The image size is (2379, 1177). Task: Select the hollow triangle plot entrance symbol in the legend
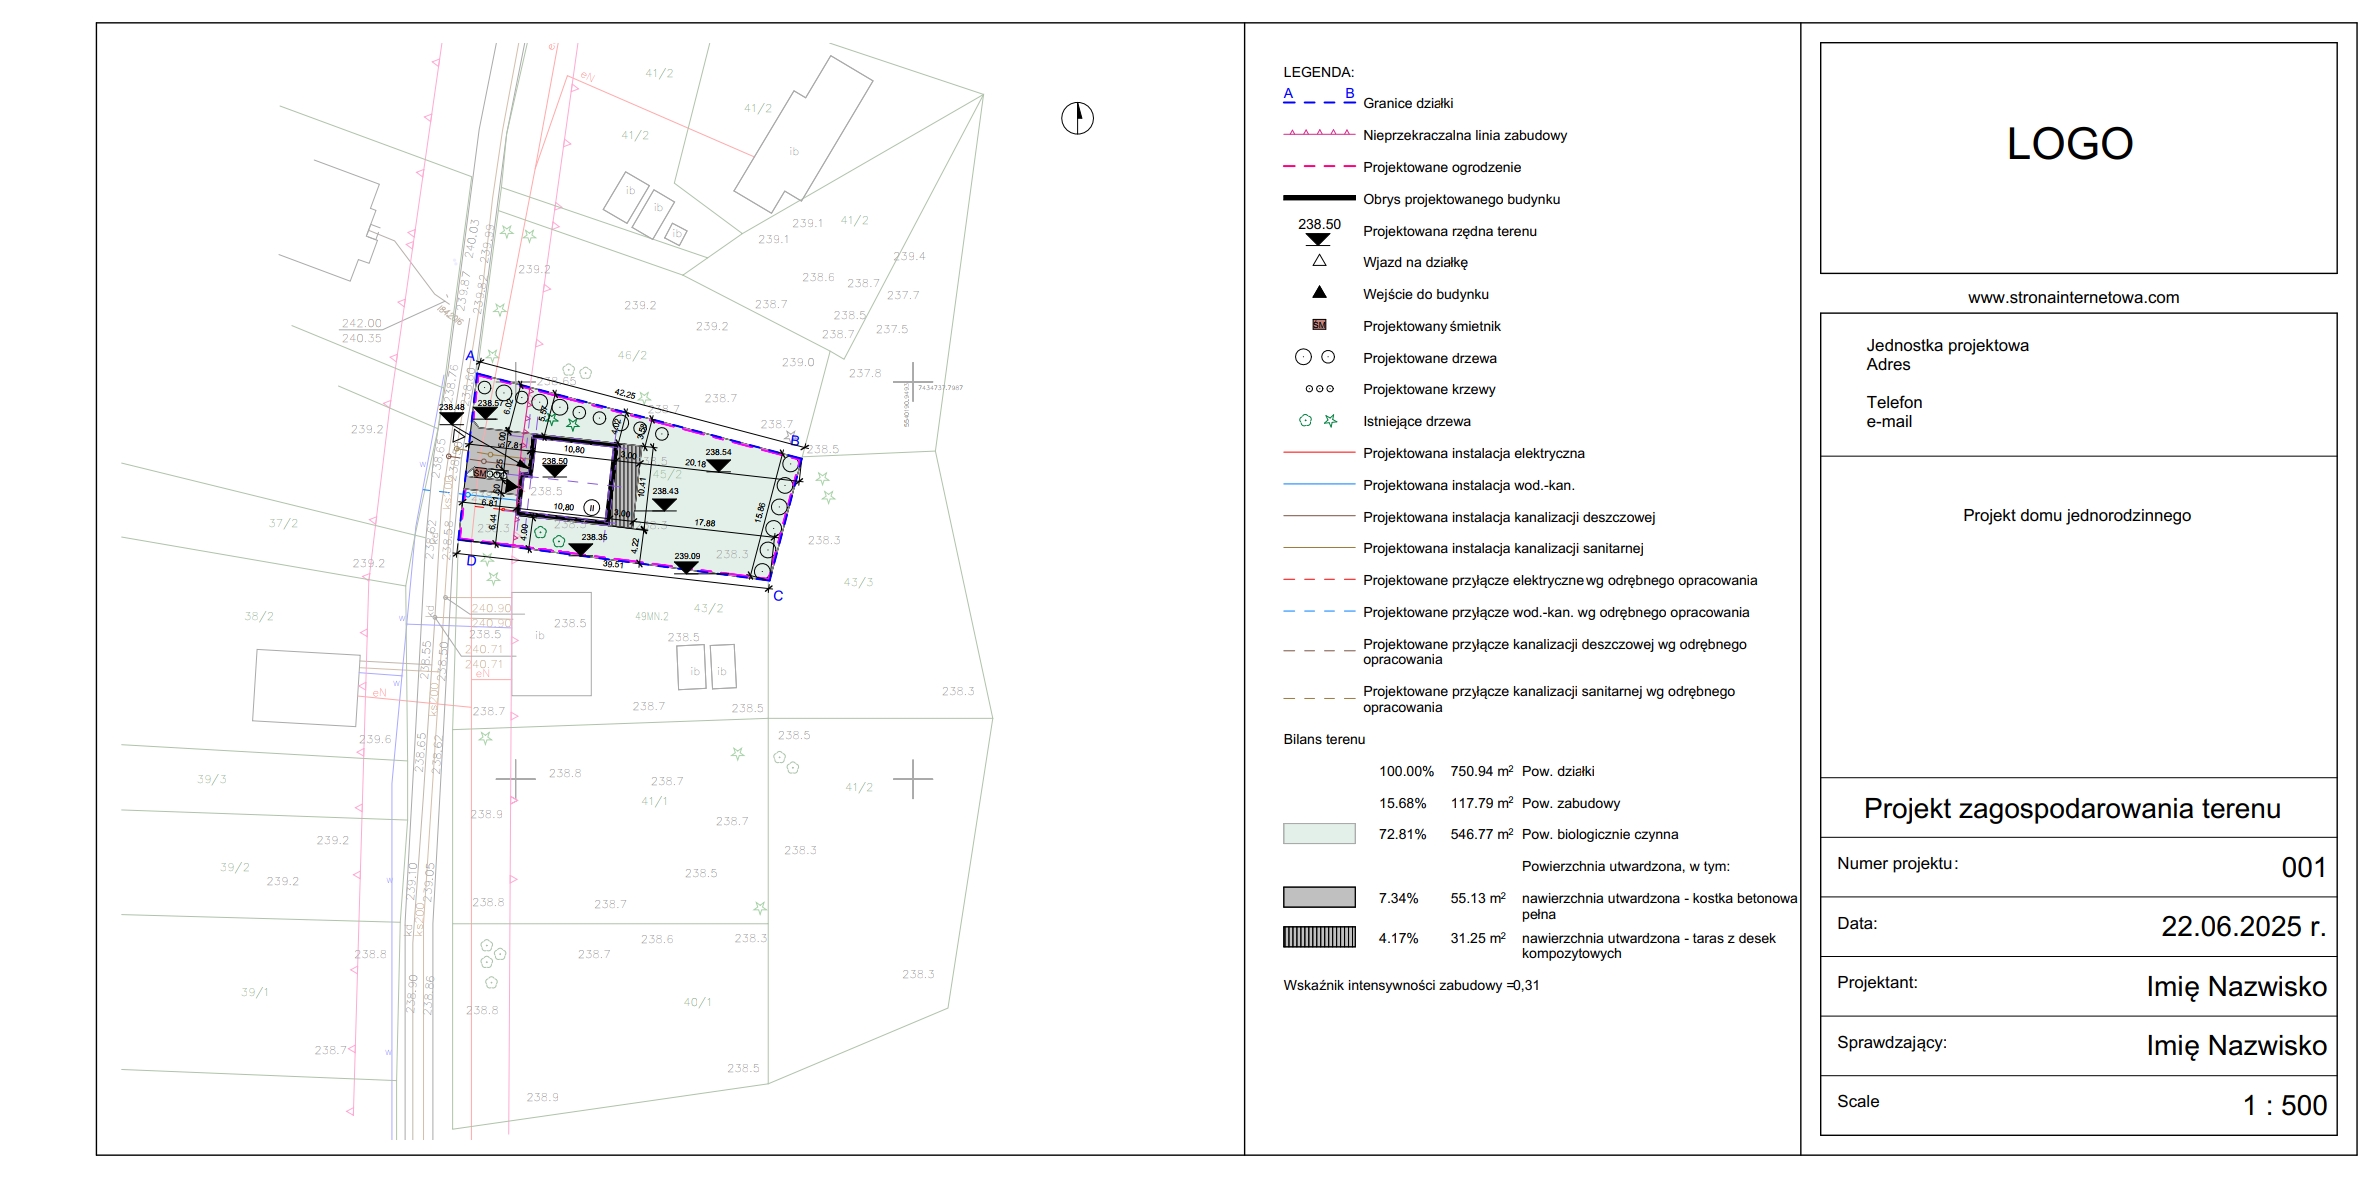(x=1319, y=261)
